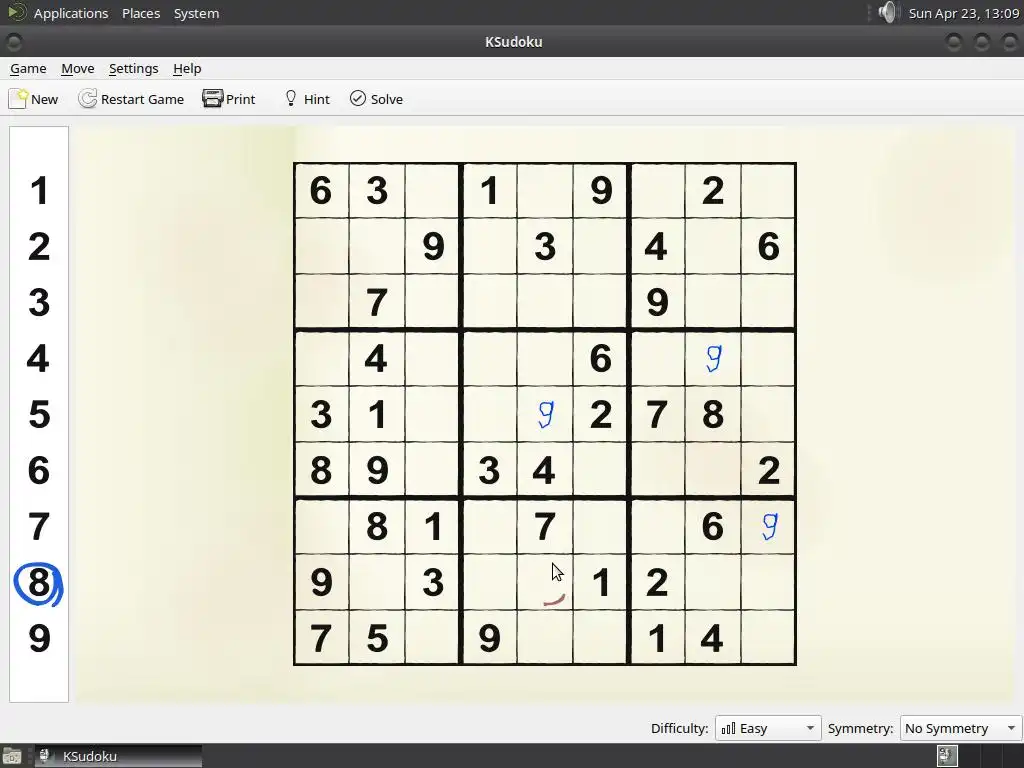Select number 2 in the side palette

39,247
